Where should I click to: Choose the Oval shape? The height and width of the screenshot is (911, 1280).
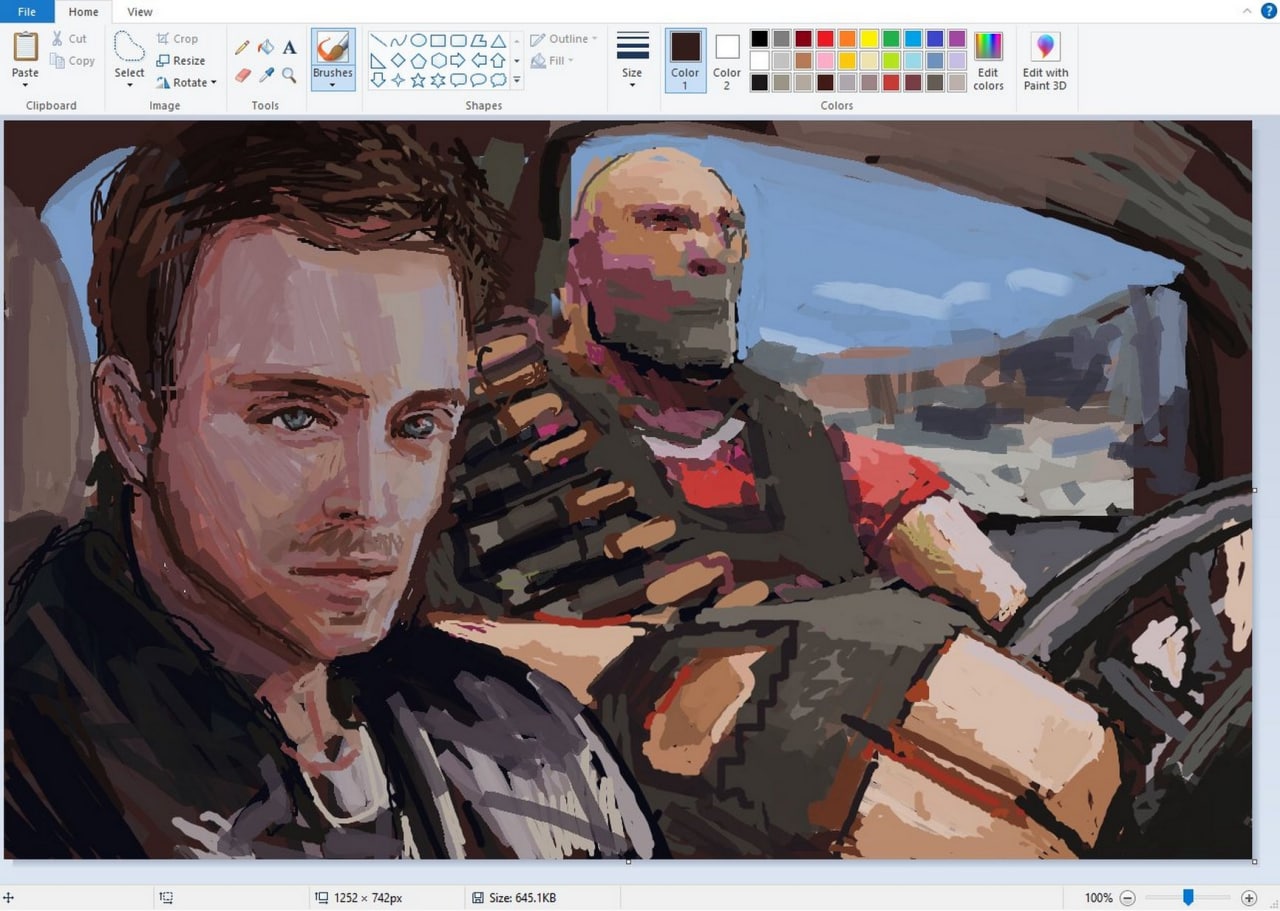[x=419, y=41]
